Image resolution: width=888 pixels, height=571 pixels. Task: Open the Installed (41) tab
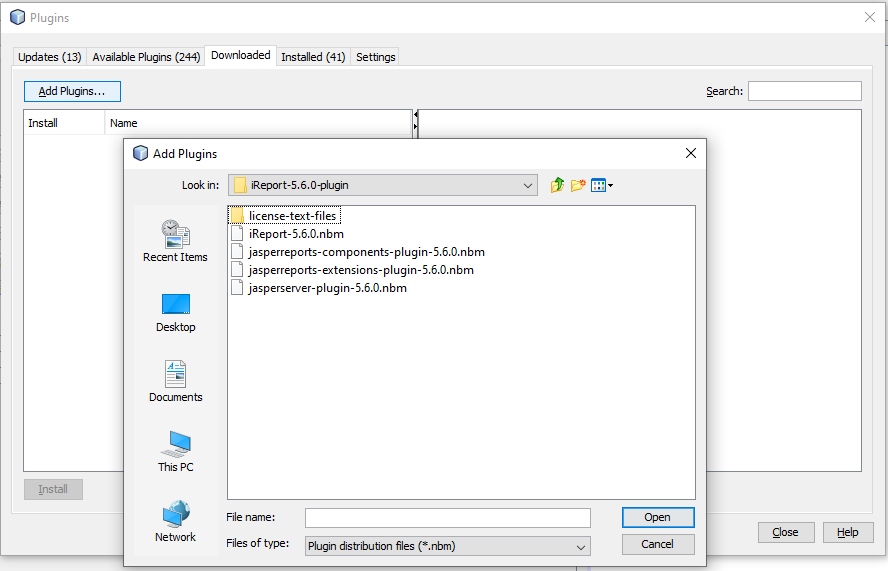[313, 57]
